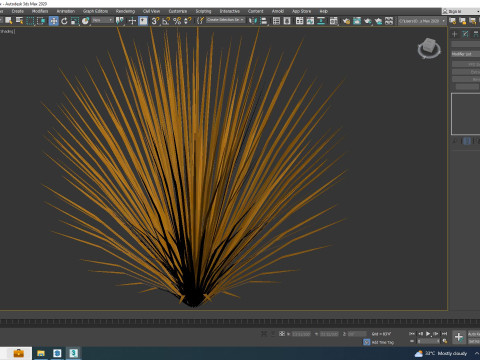Open the Rectangular Selection Region flyout
Screen dimensions: 480x360
(x=30, y=21)
